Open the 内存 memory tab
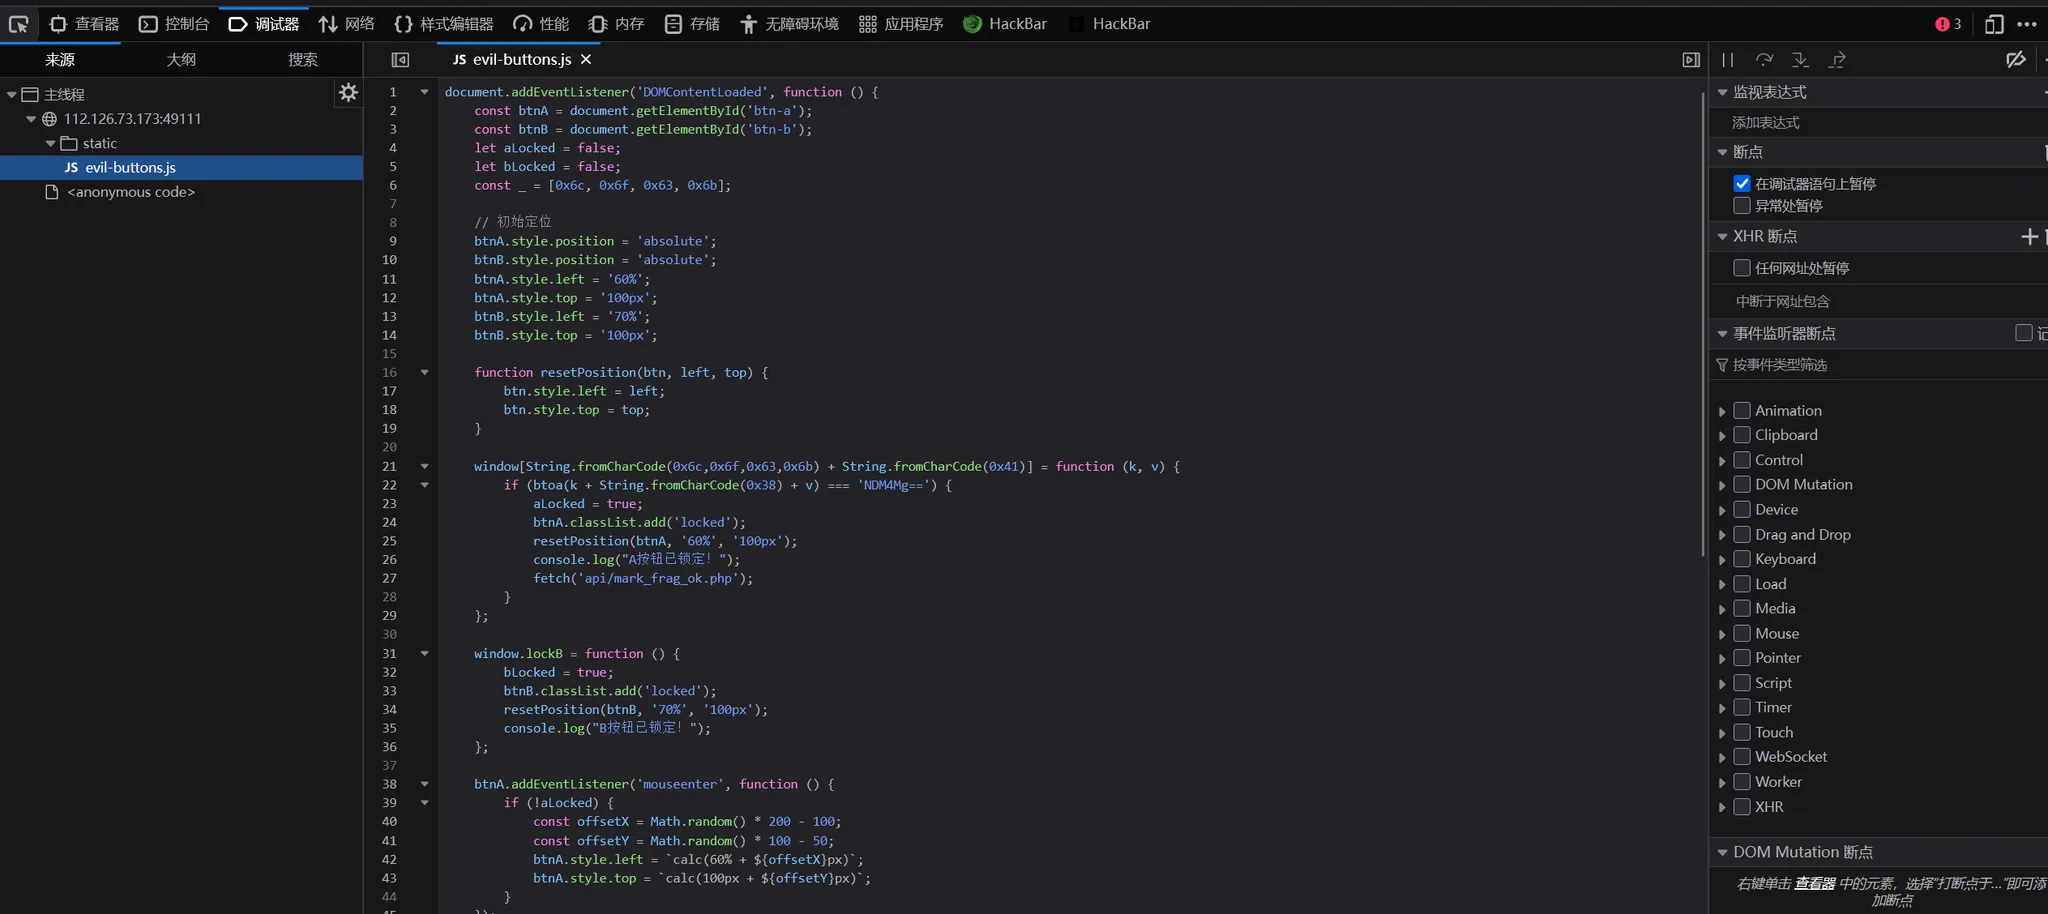 [x=616, y=24]
